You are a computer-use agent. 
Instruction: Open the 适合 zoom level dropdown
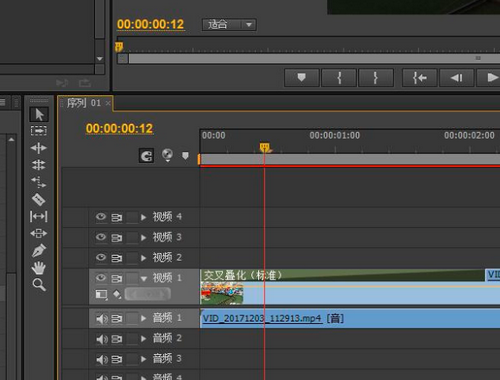[229, 25]
